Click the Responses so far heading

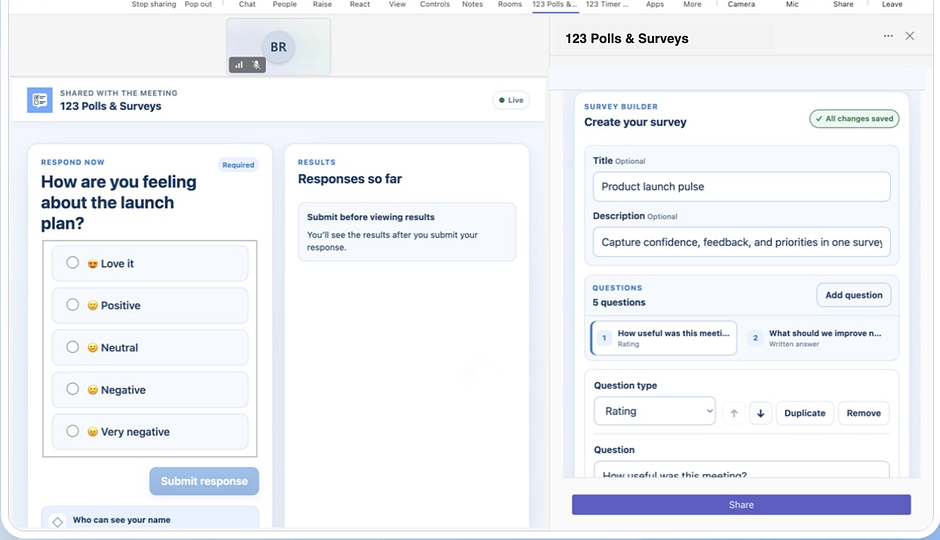[x=350, y=179]
